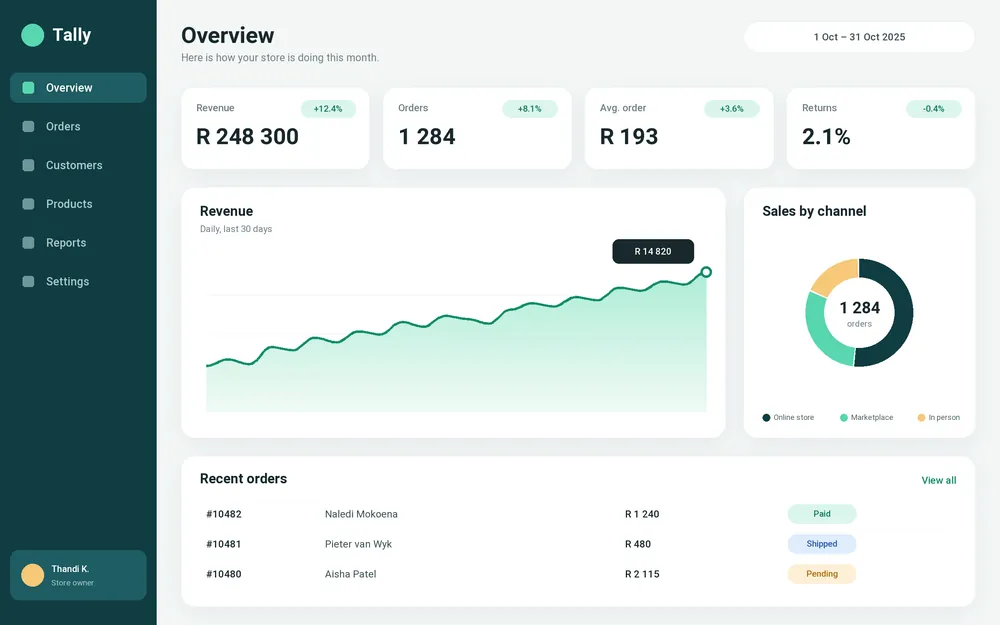
Task: Click the -0.4% returns badge
Action: (x=934, y=108)
